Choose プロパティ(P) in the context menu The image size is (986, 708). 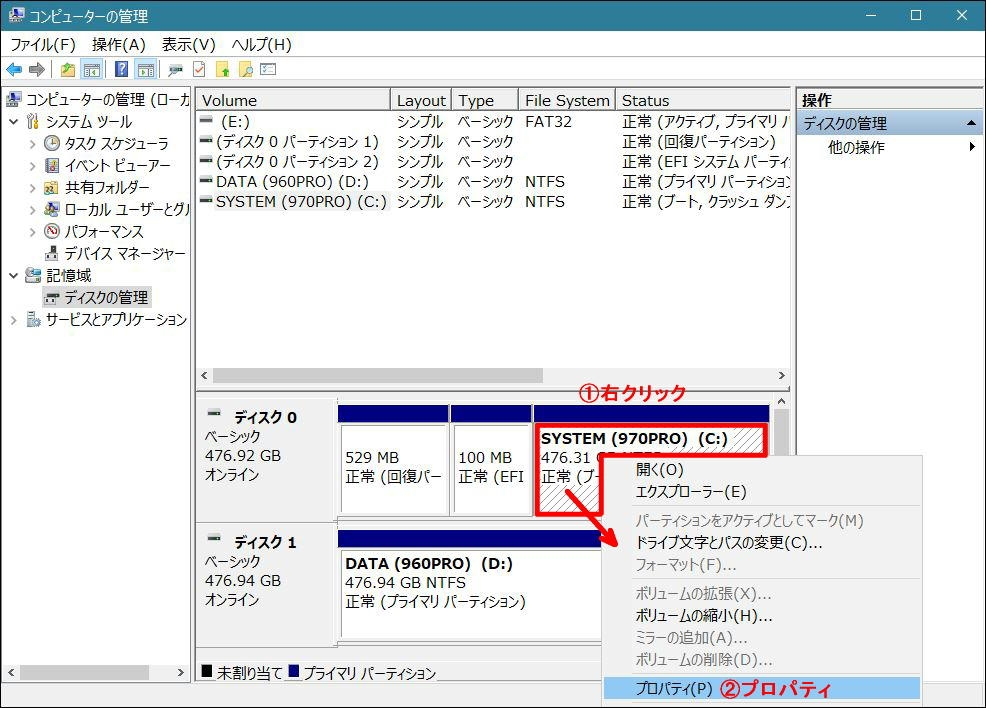(x=762, y=688)
